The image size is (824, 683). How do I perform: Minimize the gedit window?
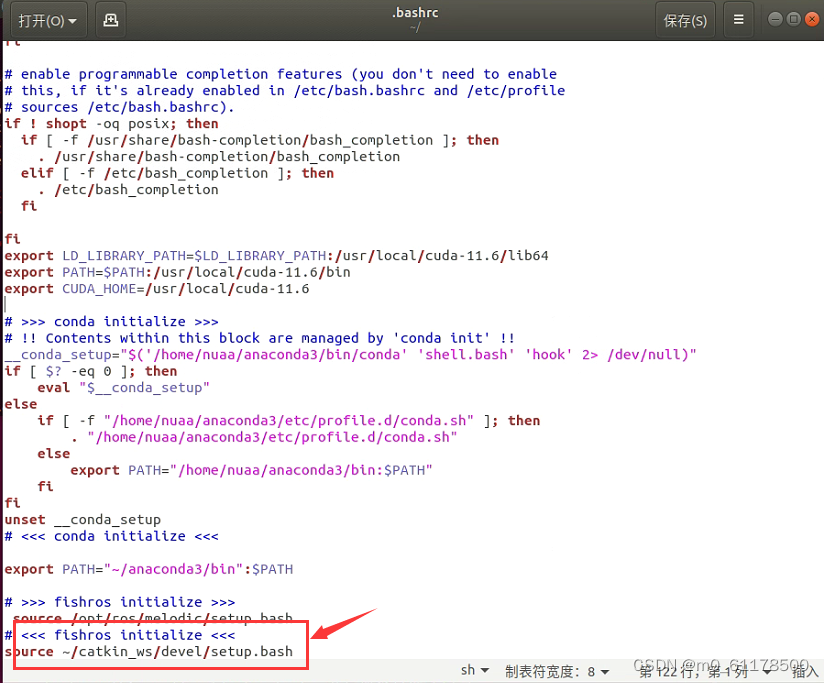click(775, 18)
